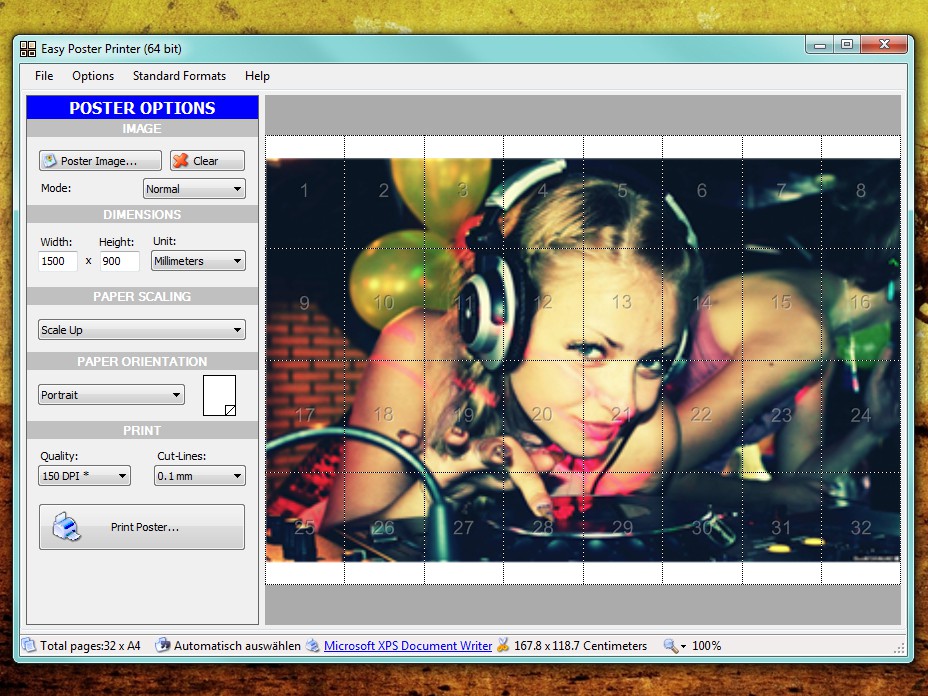Open the Mode dropdown set to Normal
Screen dimensions: 928x696
point(194,188)
